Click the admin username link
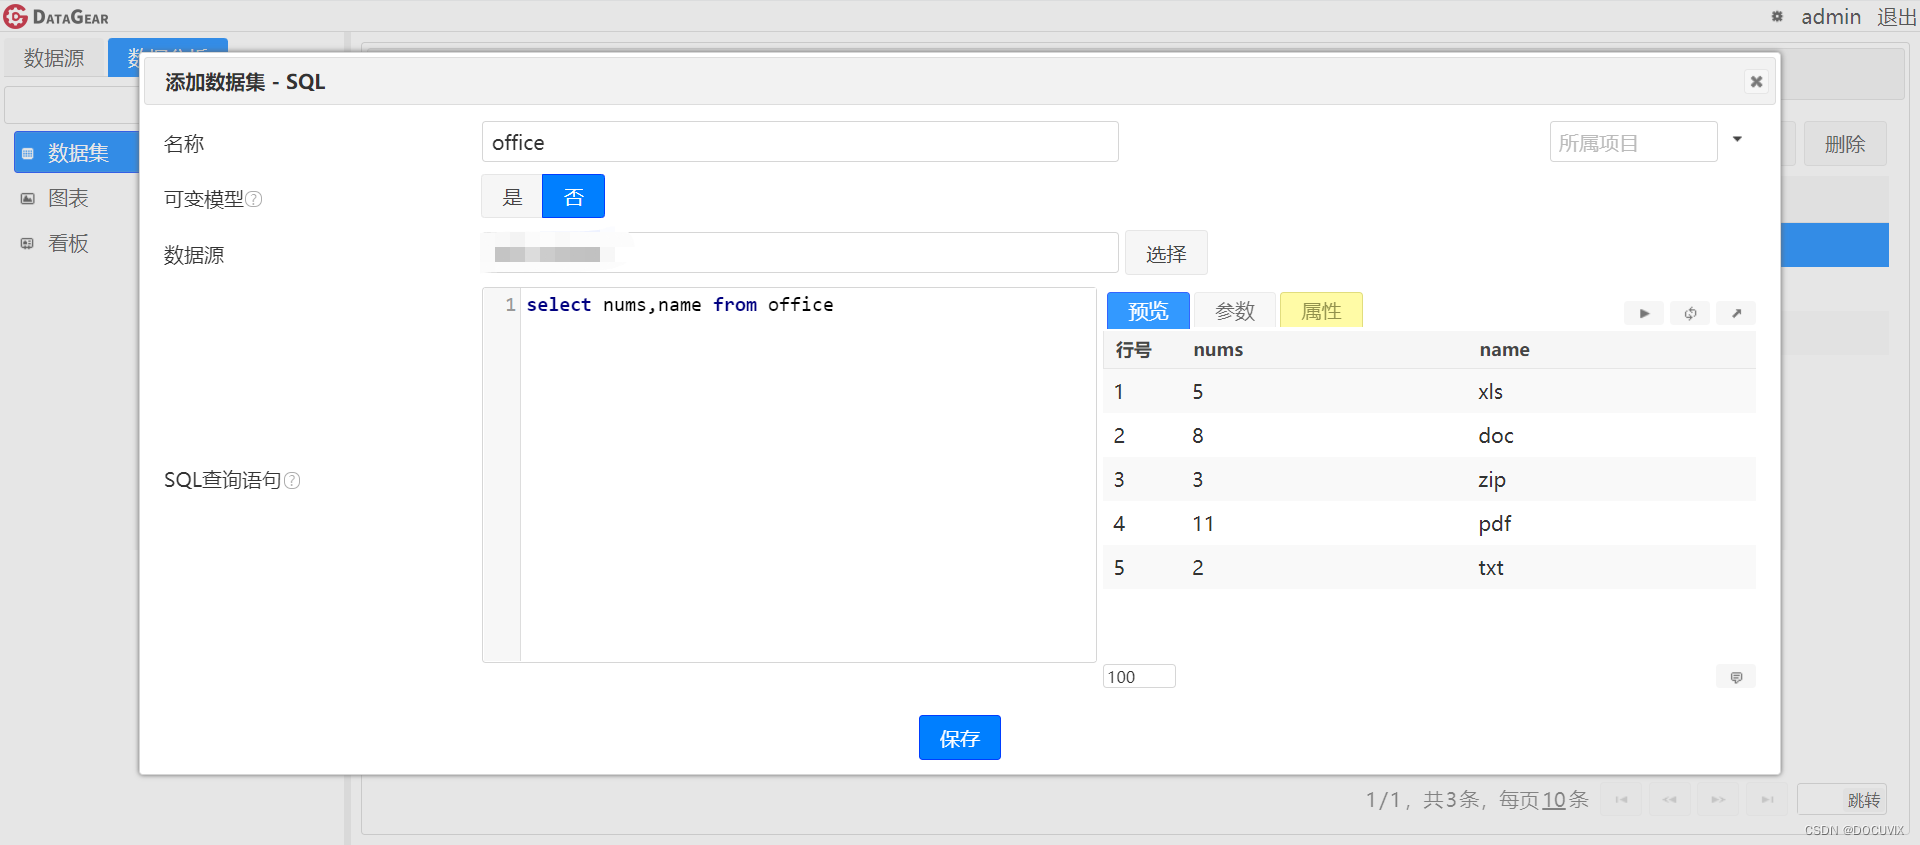This screenshot has height=845, width=1920. tap(1831, 16)
